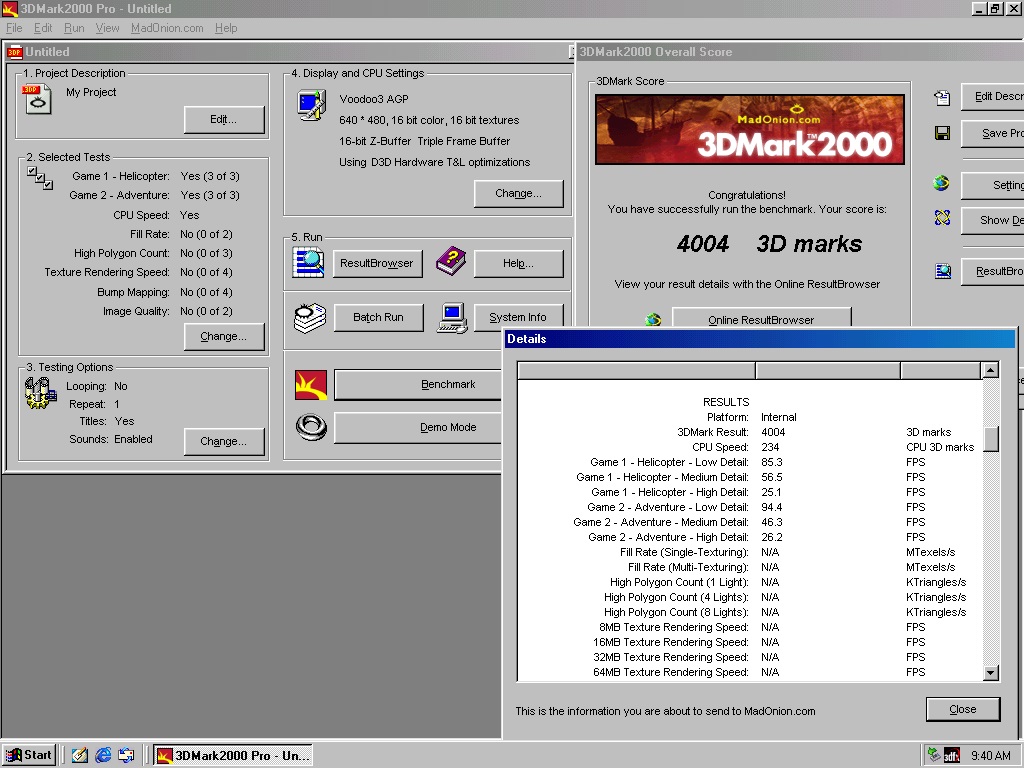The image size is (1024, 768).
Task: Click the 9:40 AM clock
Action: click(x=991, y=756)
